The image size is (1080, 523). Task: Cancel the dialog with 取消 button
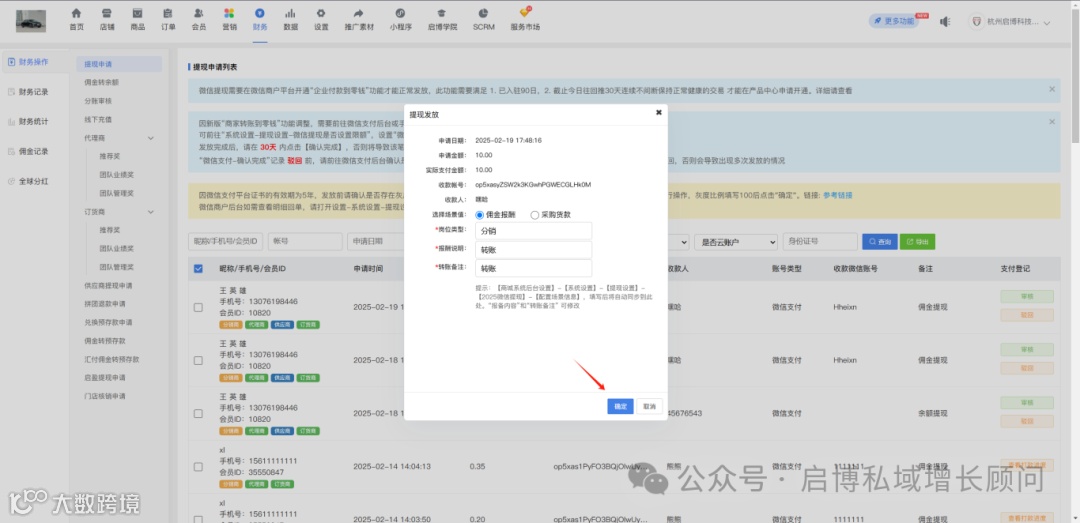click(650, 406)
